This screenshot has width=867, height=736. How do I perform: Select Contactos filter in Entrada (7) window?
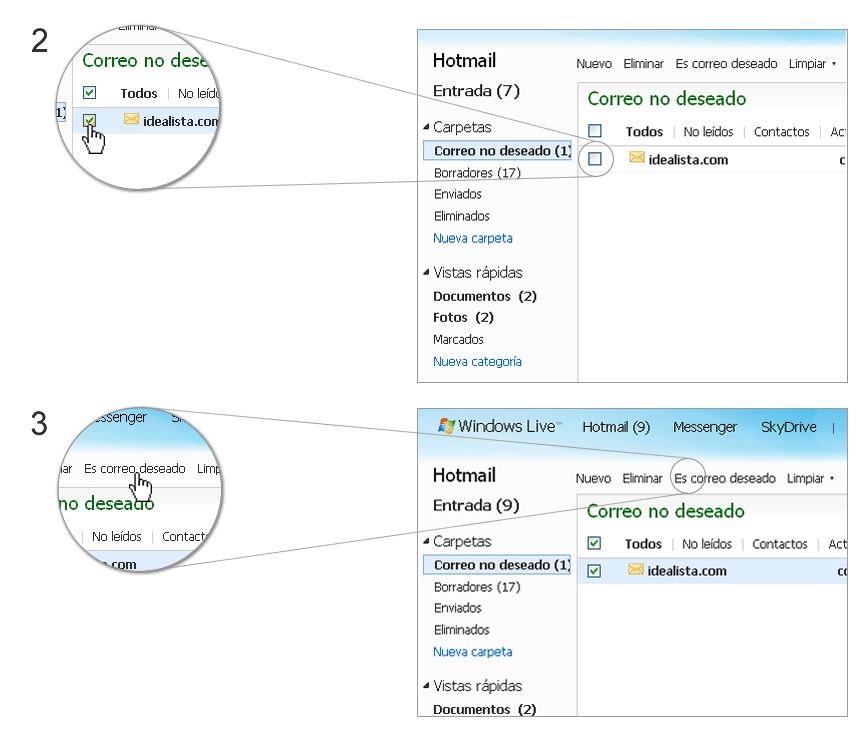(781, 132)
